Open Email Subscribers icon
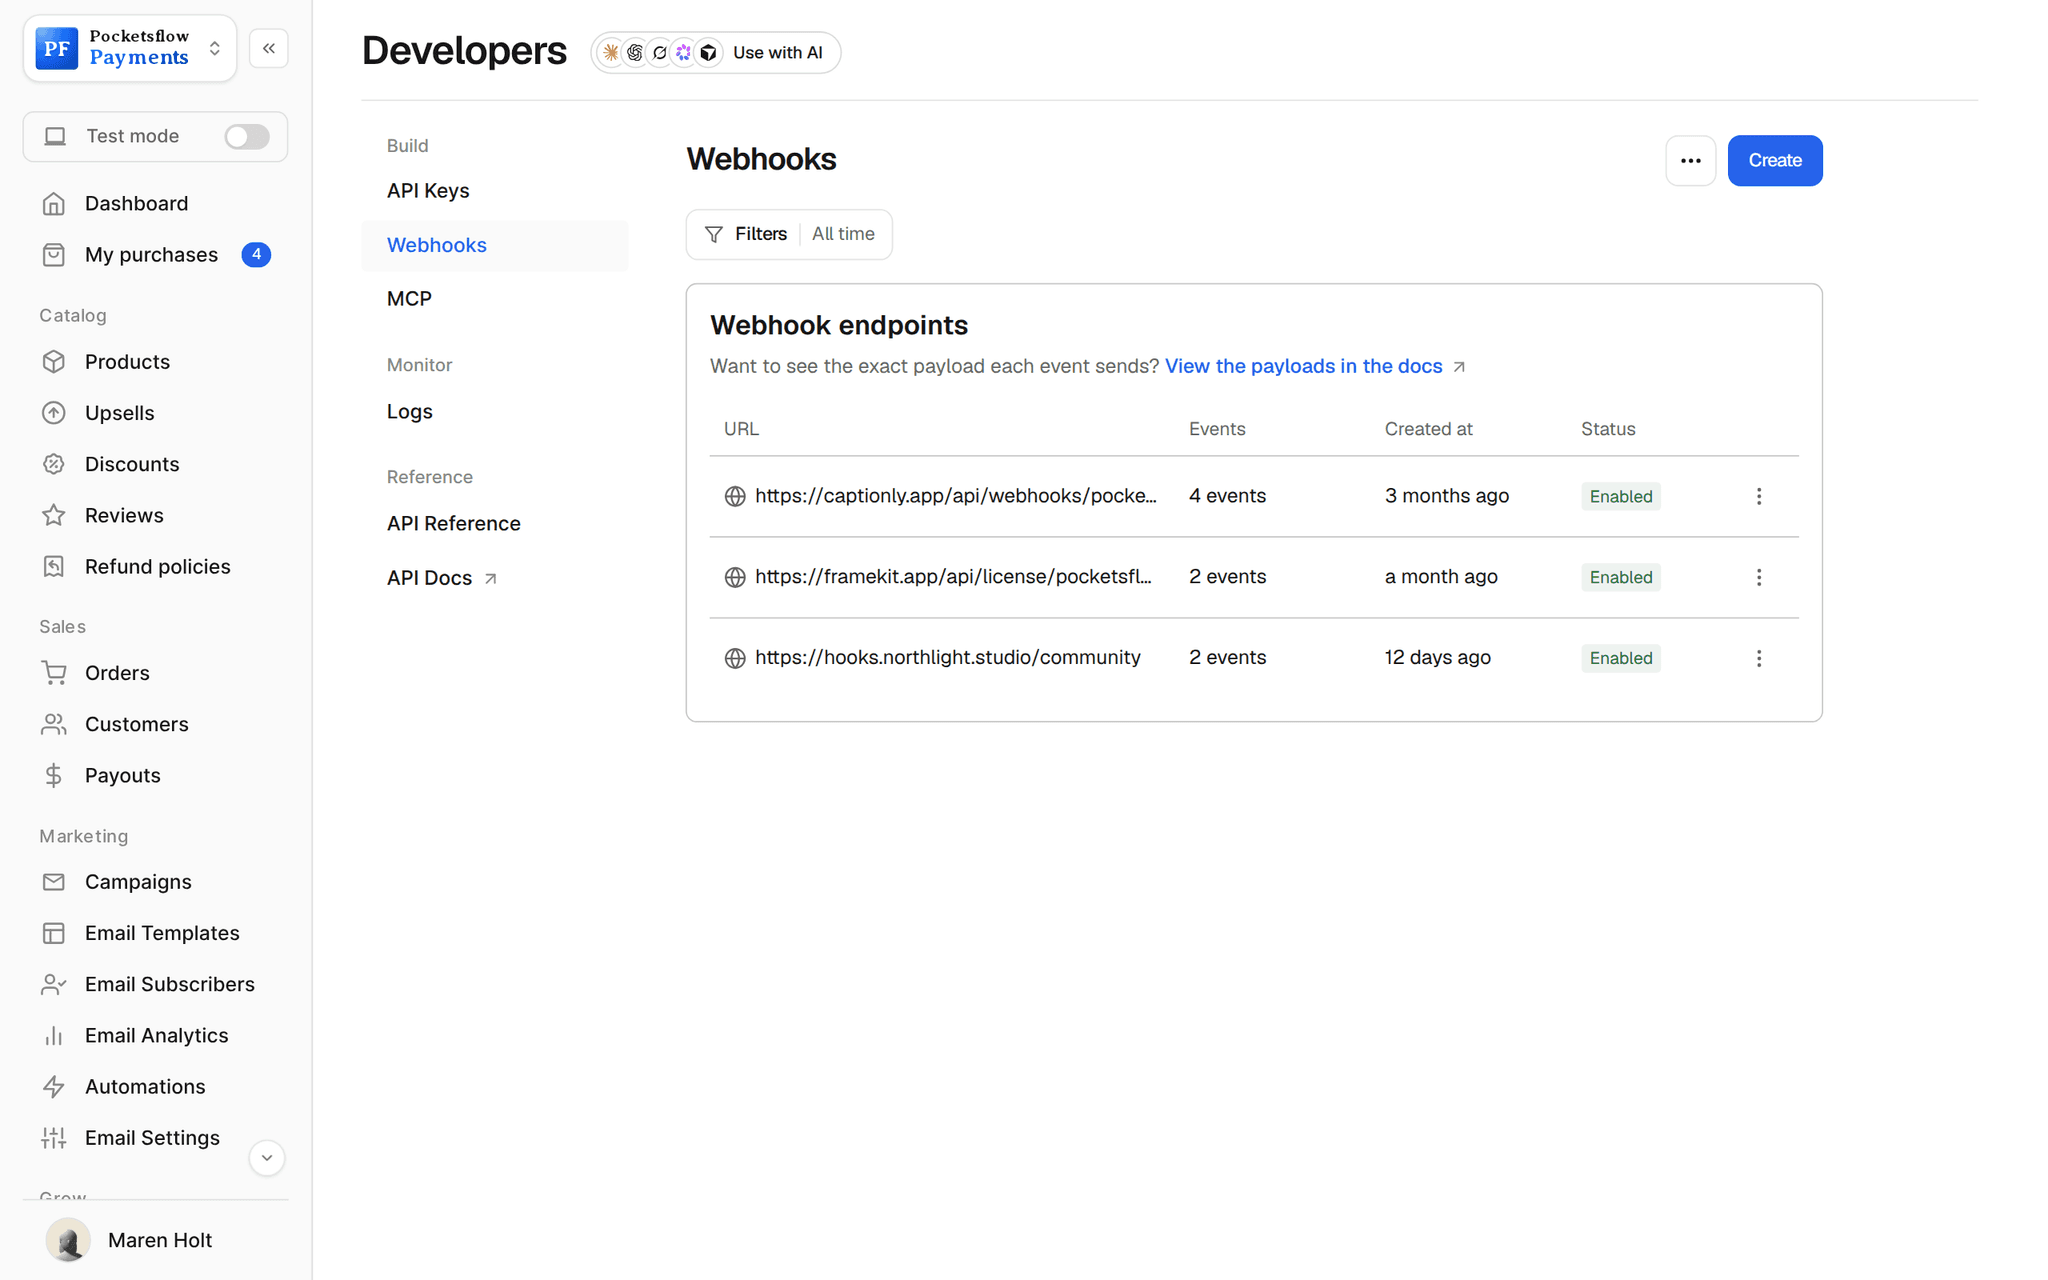 (x=54, y=985)
